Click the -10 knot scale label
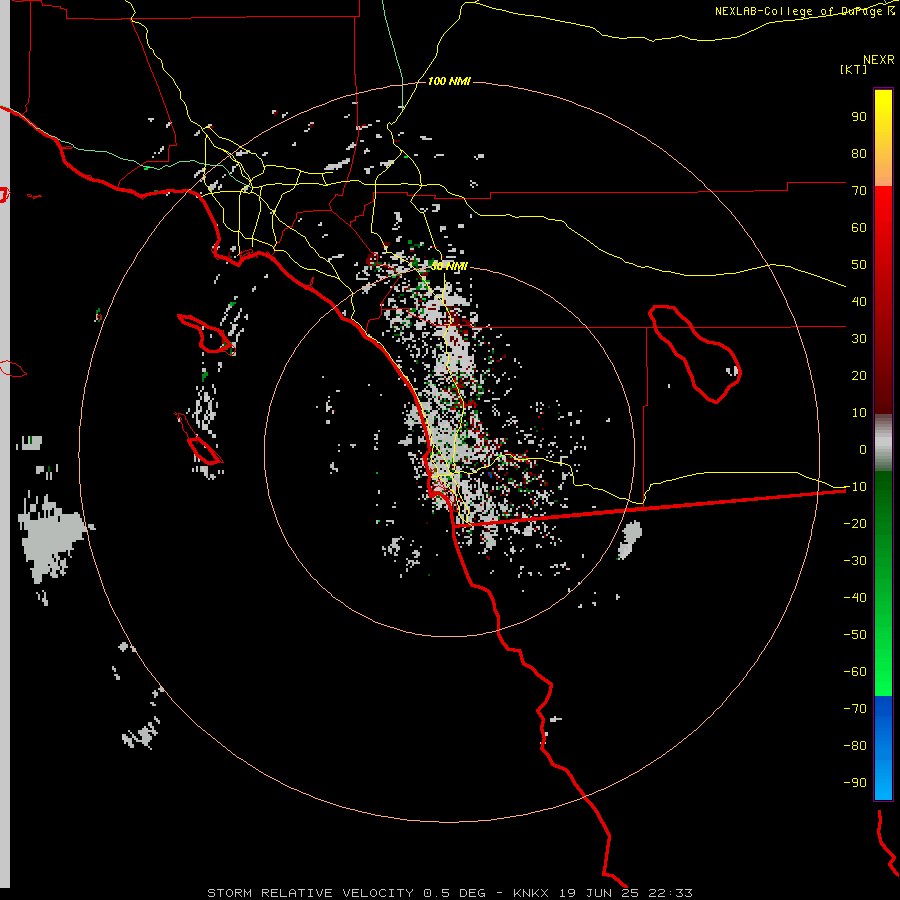Image resolution: width=900 pixels, height=900 pixels. tap(855, 487)
